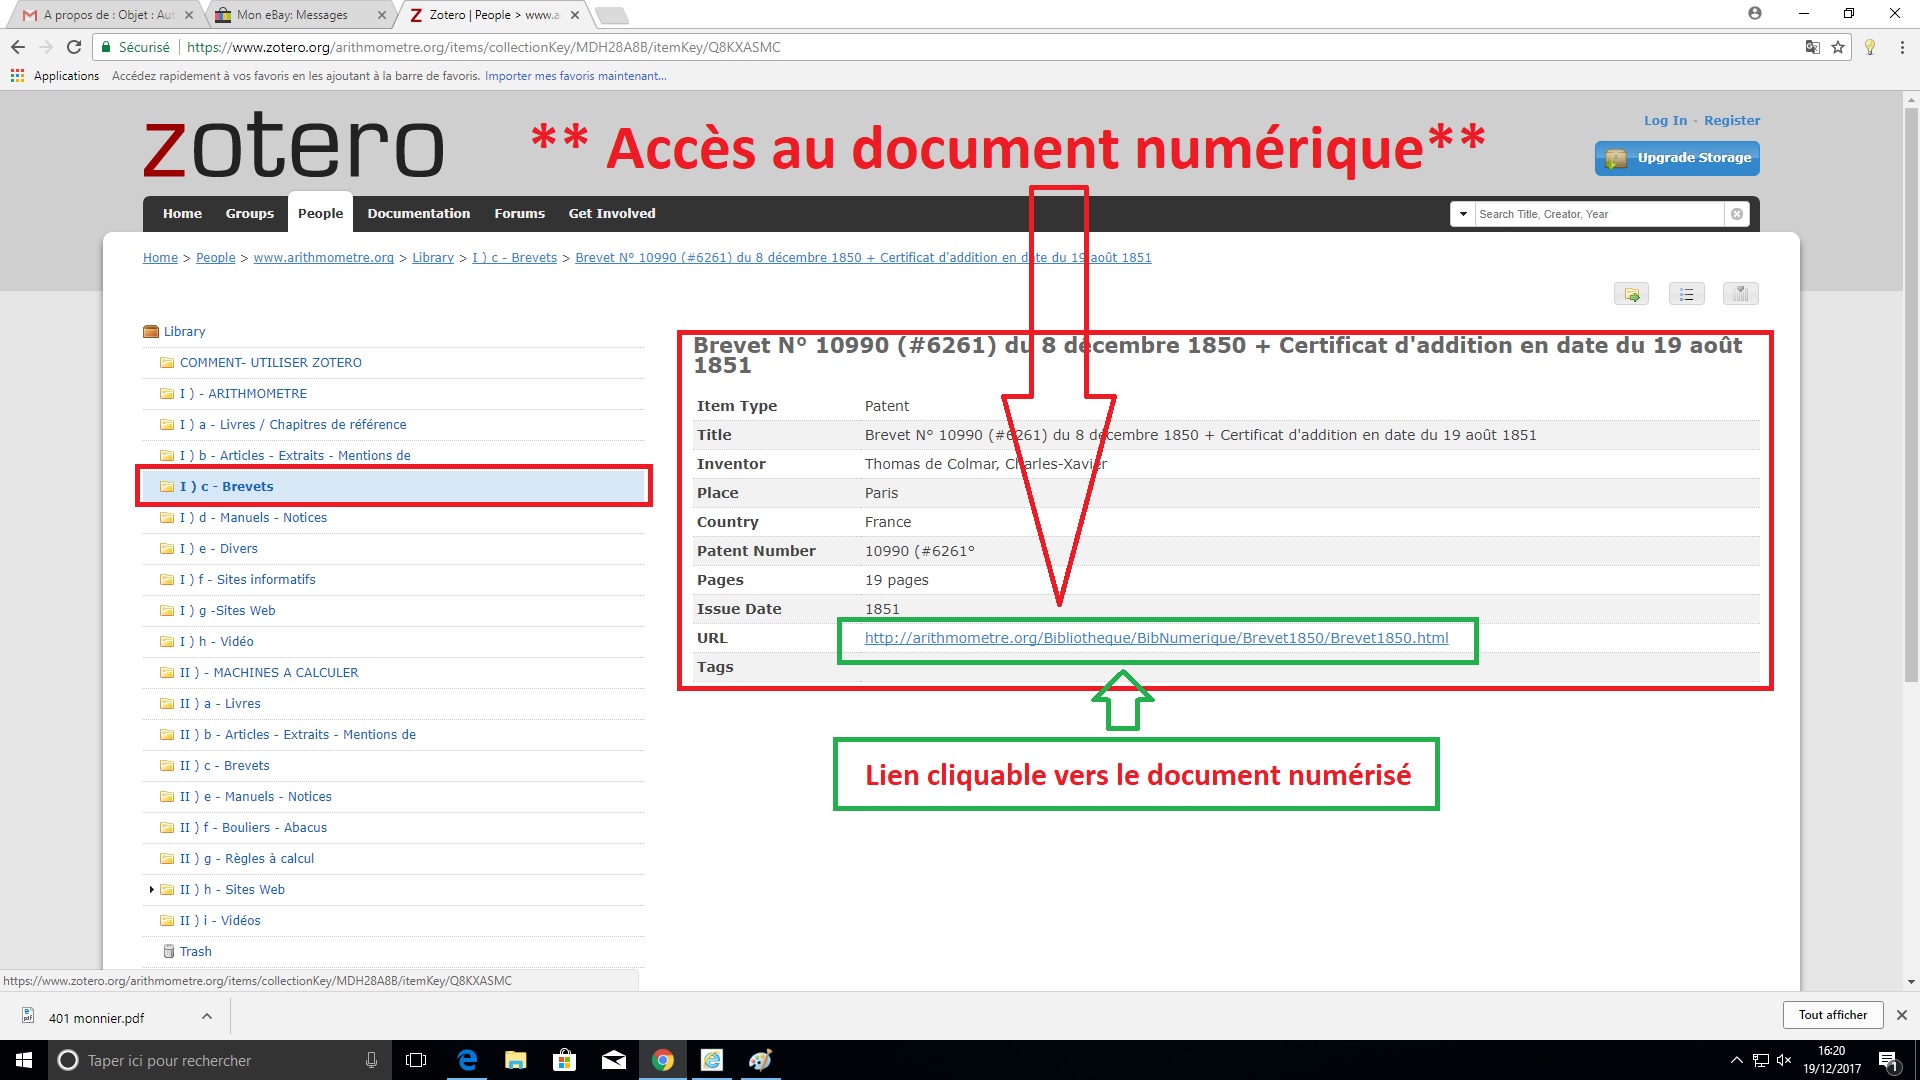This screenshot has height=1080, width=1920.
Task: Open II ) c - Brevets collection
Action: point(224,765)
